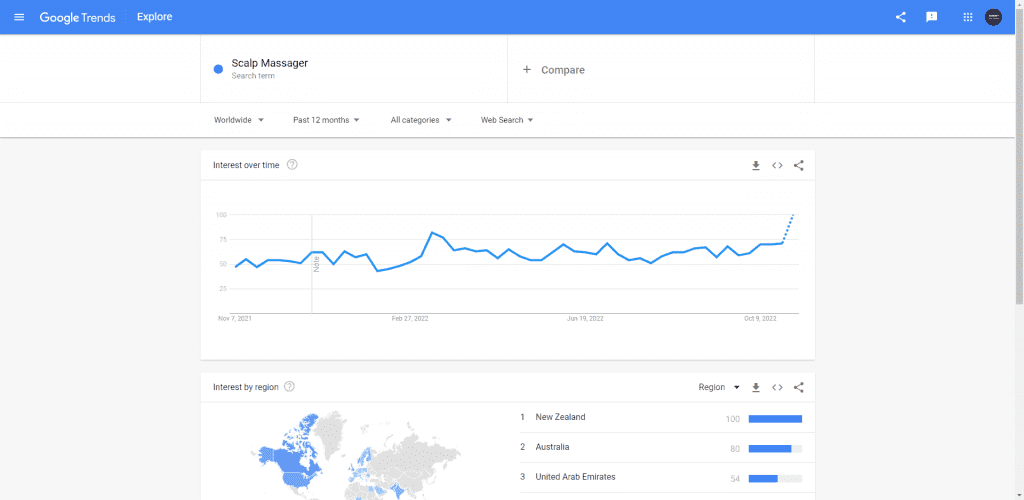Expand the All categories dropdown

[x=421, y=120]
